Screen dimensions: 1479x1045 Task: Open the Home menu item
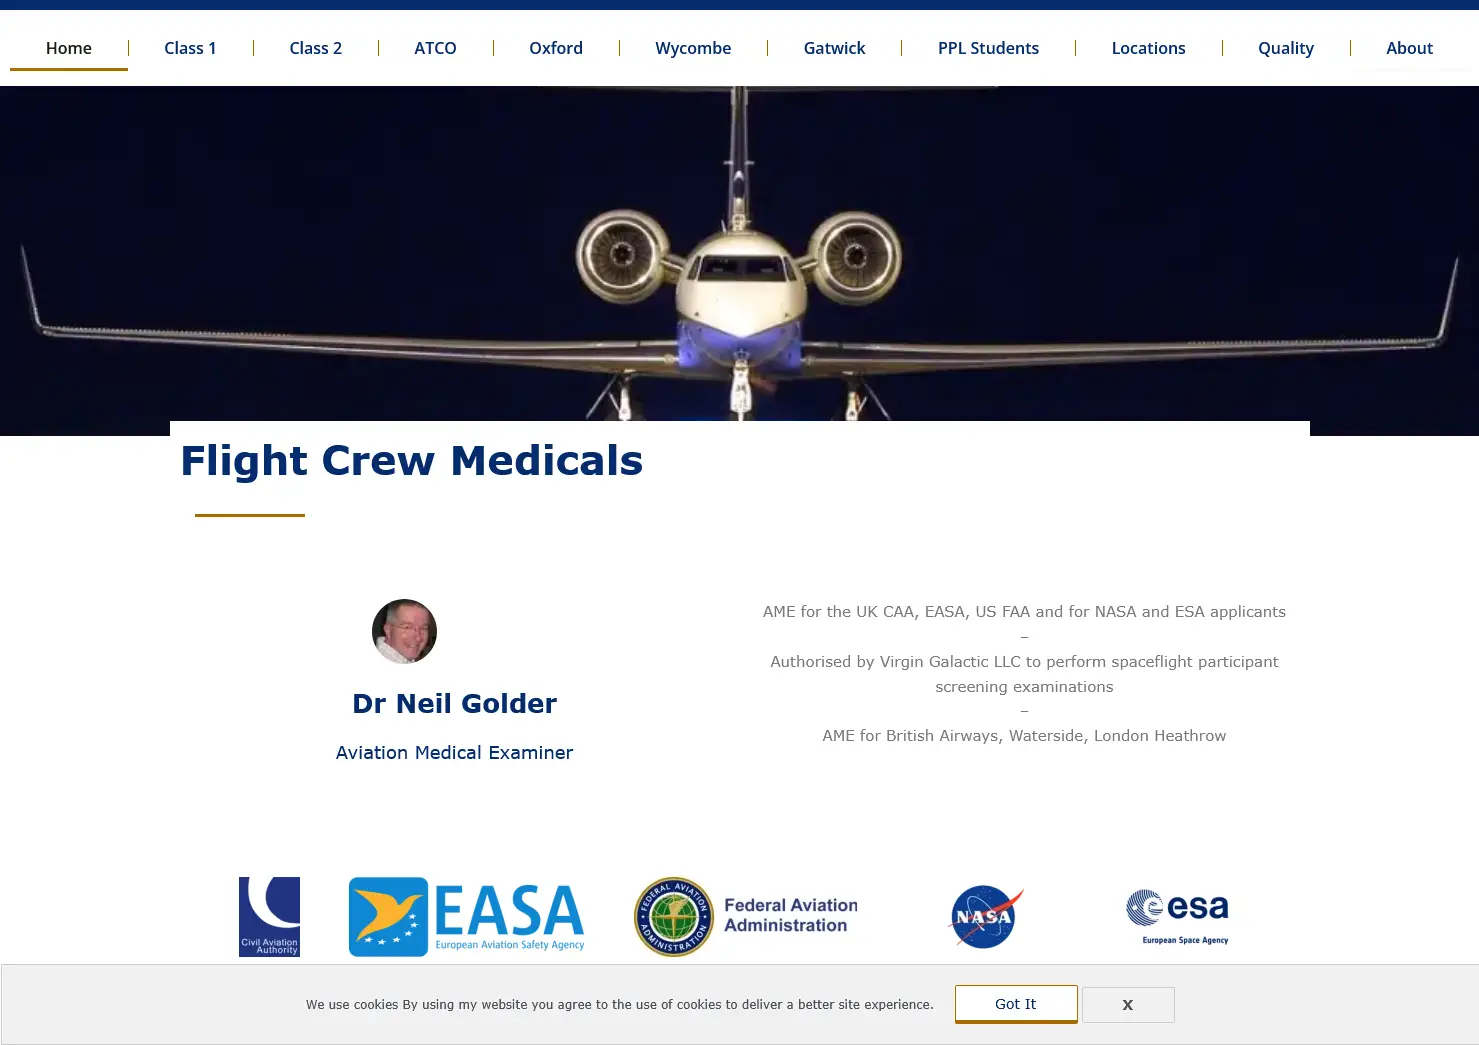coord(69,48)
